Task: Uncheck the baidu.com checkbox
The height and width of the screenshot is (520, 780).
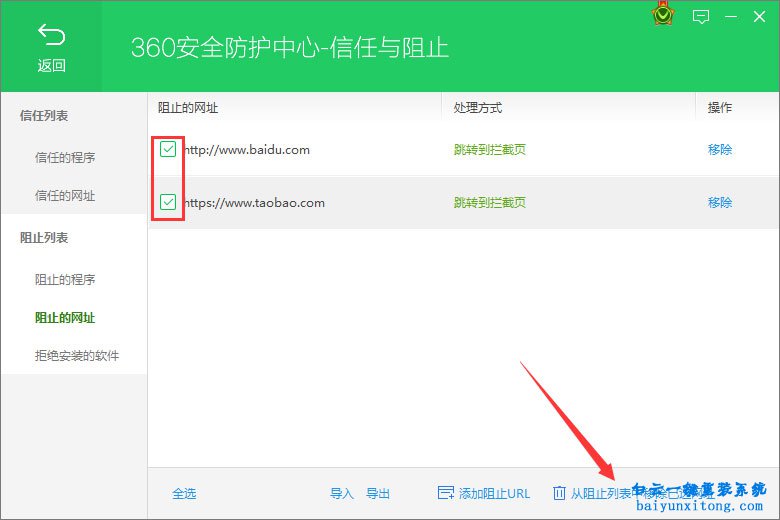Action: (x=168, y=150)
